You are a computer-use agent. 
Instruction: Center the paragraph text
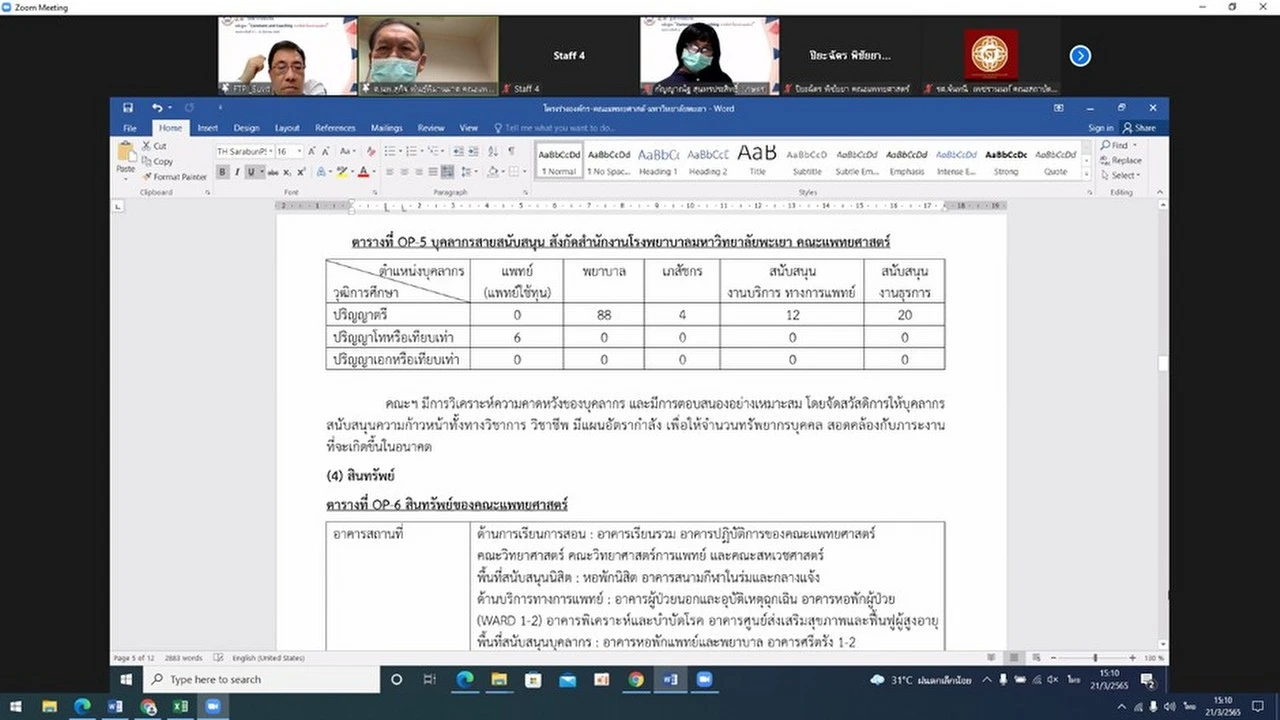point(406,172)
